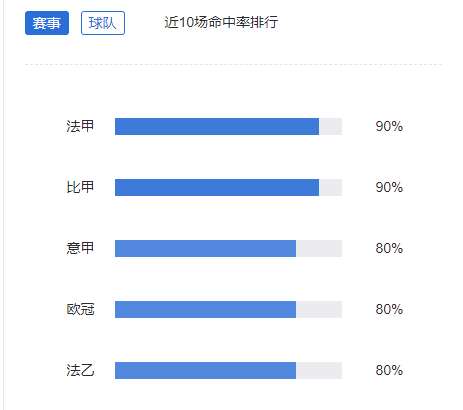Click the 法乙 league label
This screenshot has height=410, width=463.
80,370
